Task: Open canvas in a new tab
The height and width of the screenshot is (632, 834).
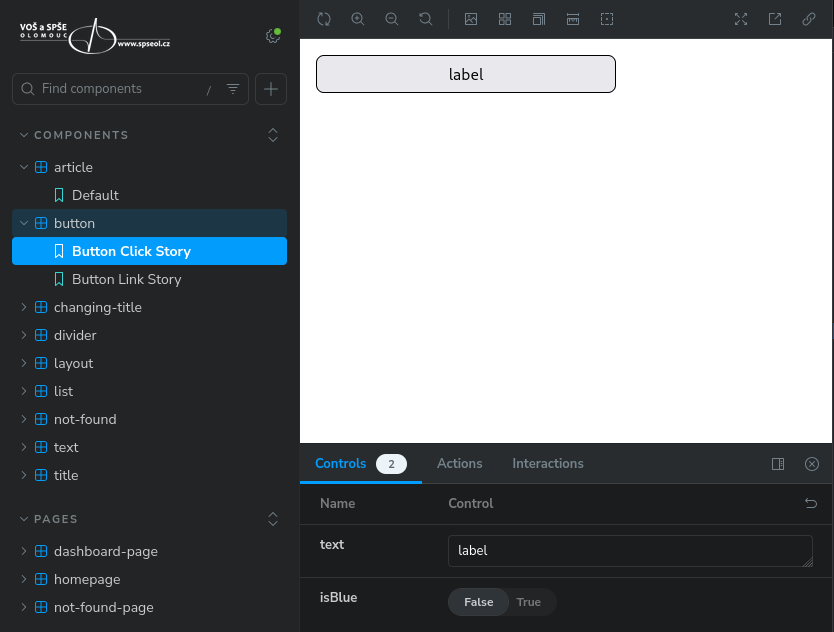Action: pyautogui.click(x=775, y=19)
